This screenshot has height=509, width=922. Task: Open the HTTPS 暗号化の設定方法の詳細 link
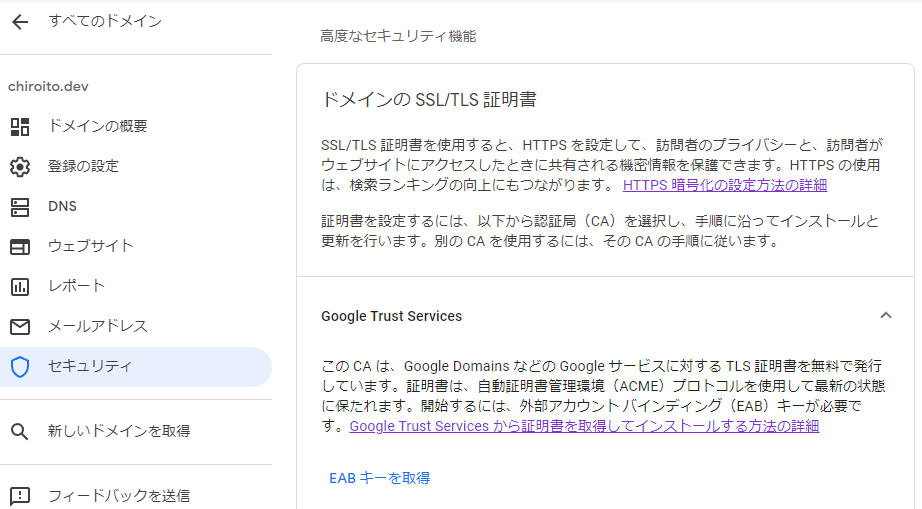click(x=725, y=185)
